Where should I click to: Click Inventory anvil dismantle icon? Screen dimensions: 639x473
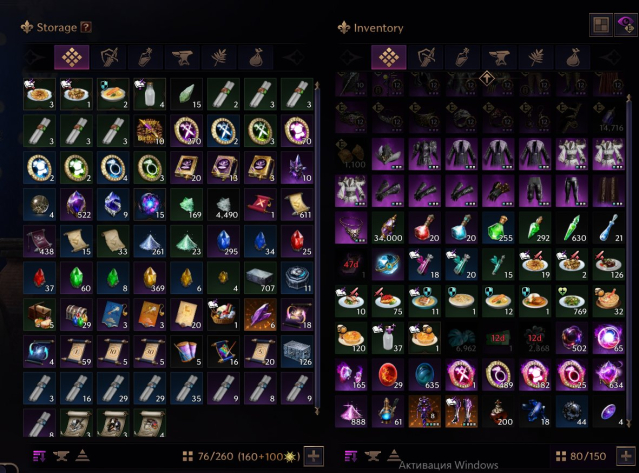click(372, 456)
